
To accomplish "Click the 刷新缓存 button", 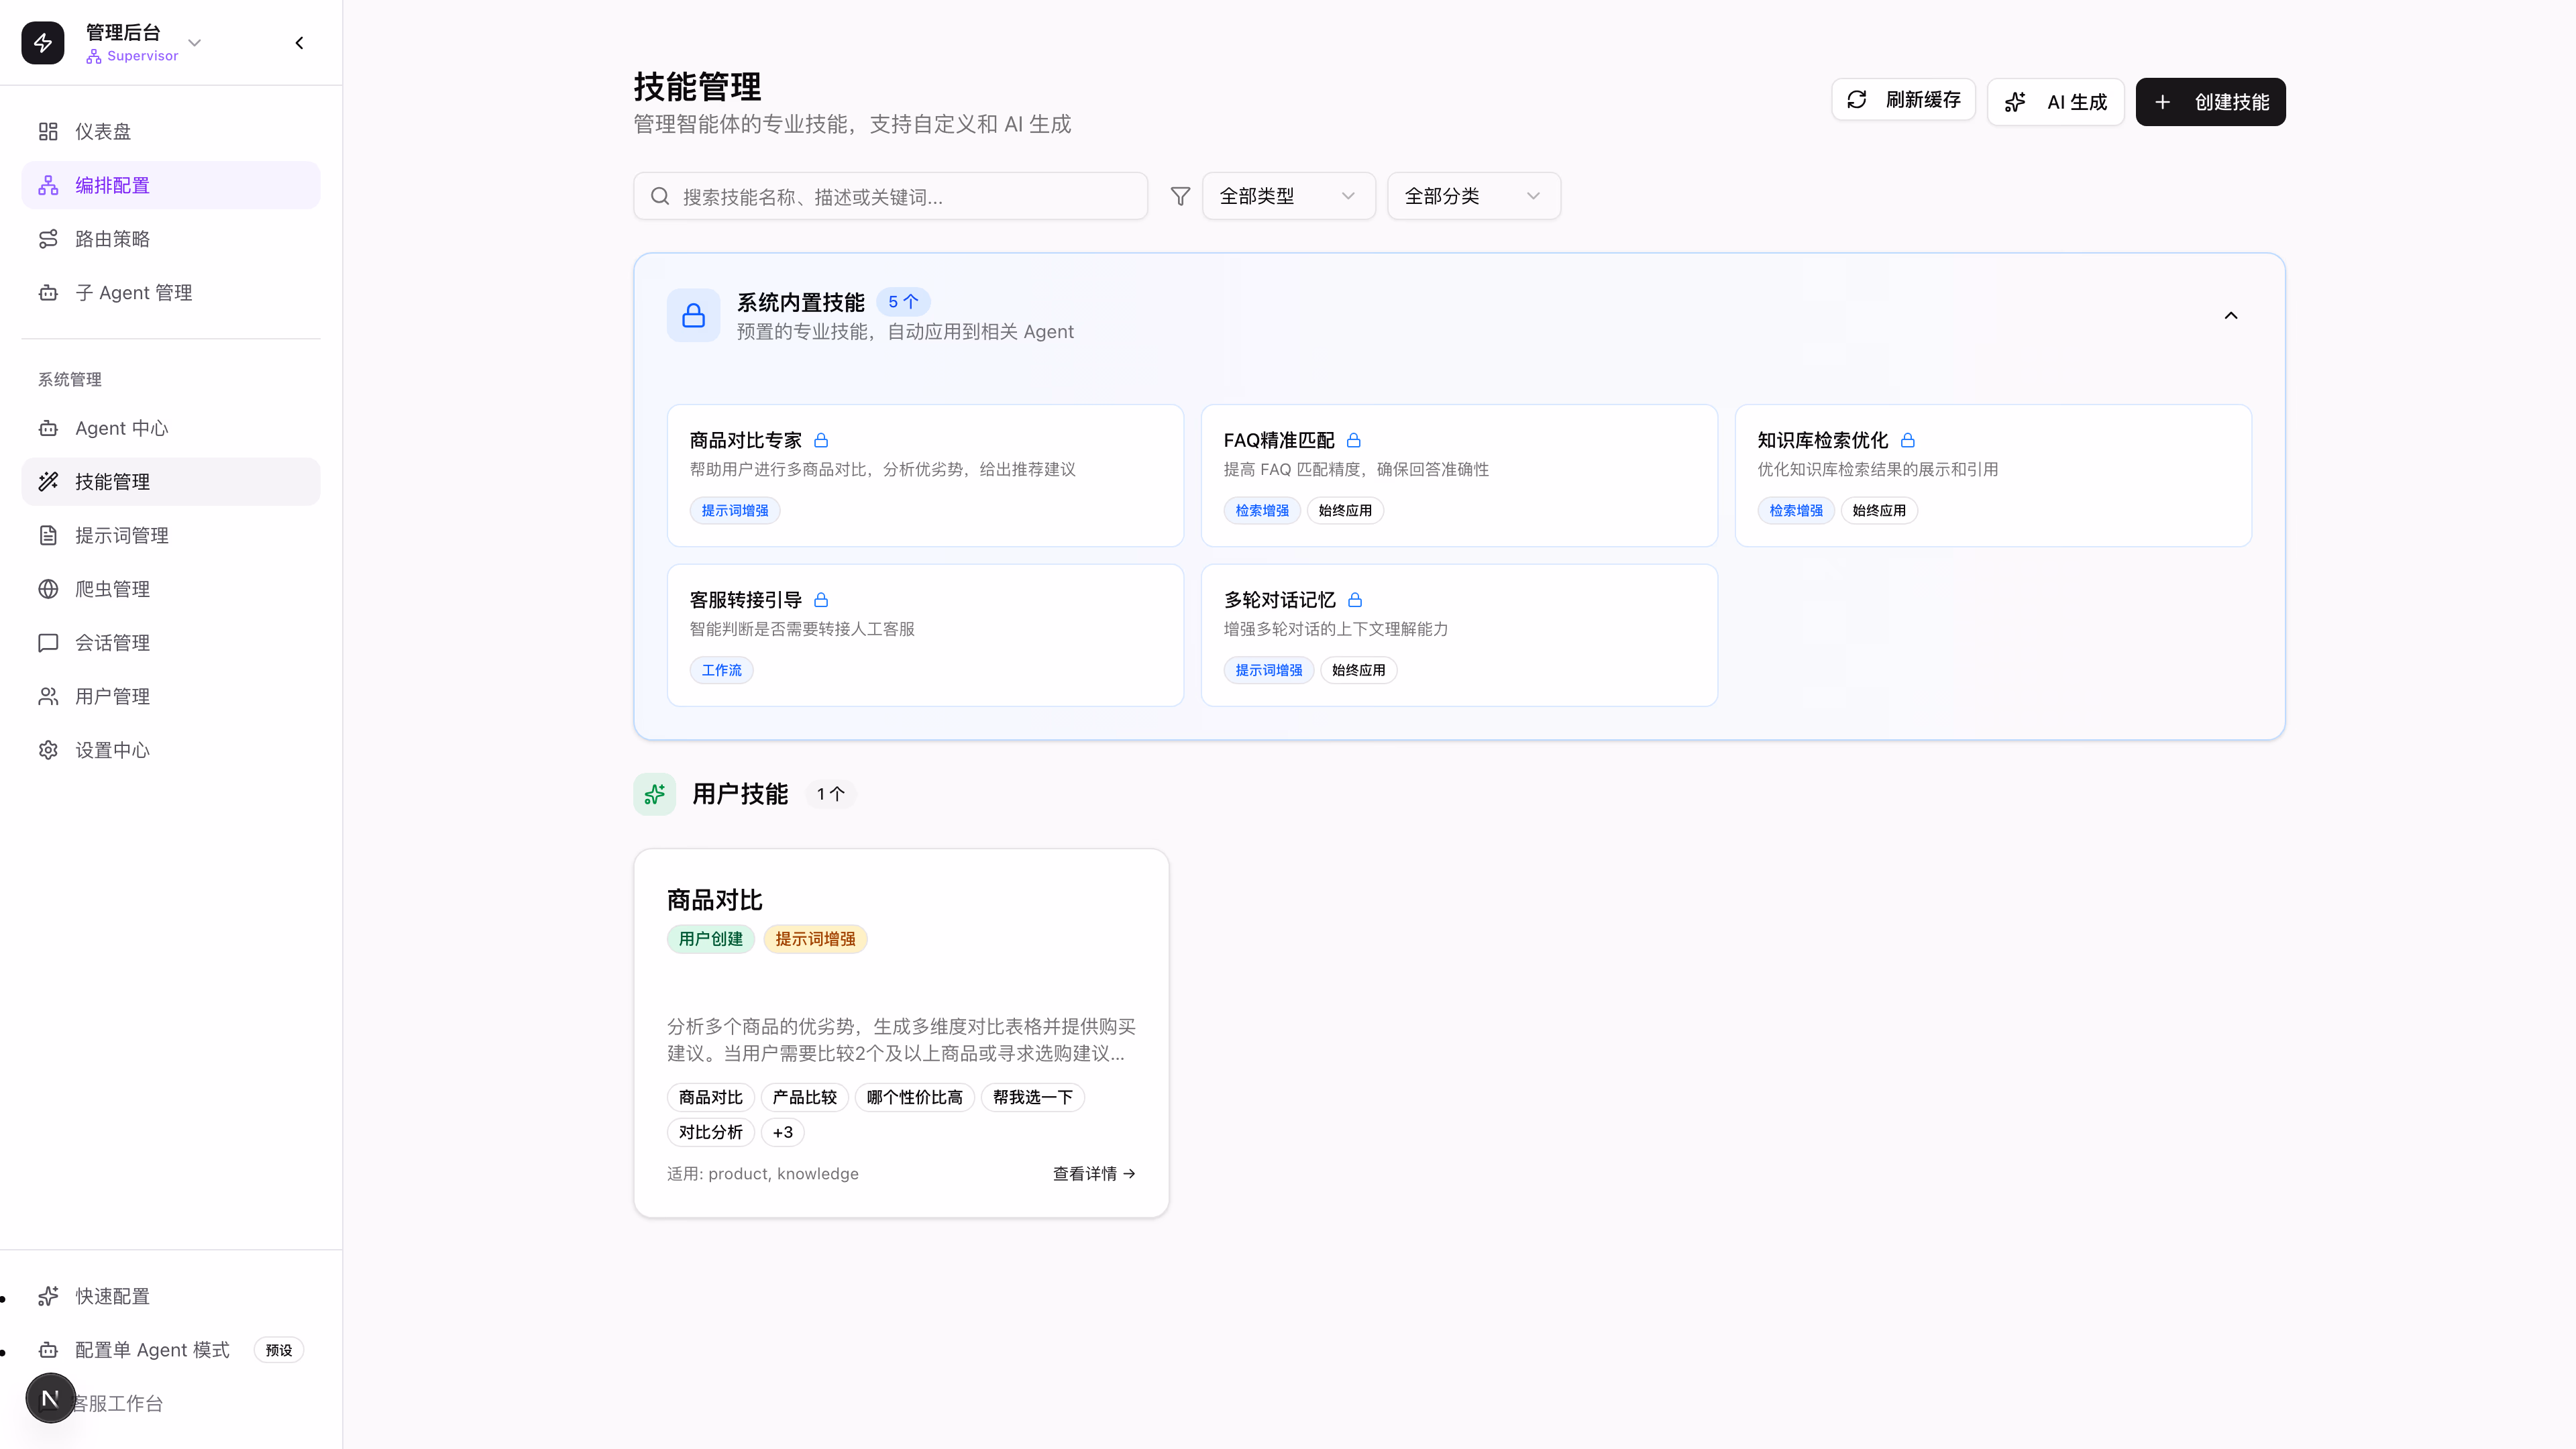I will coord(1903,99).
